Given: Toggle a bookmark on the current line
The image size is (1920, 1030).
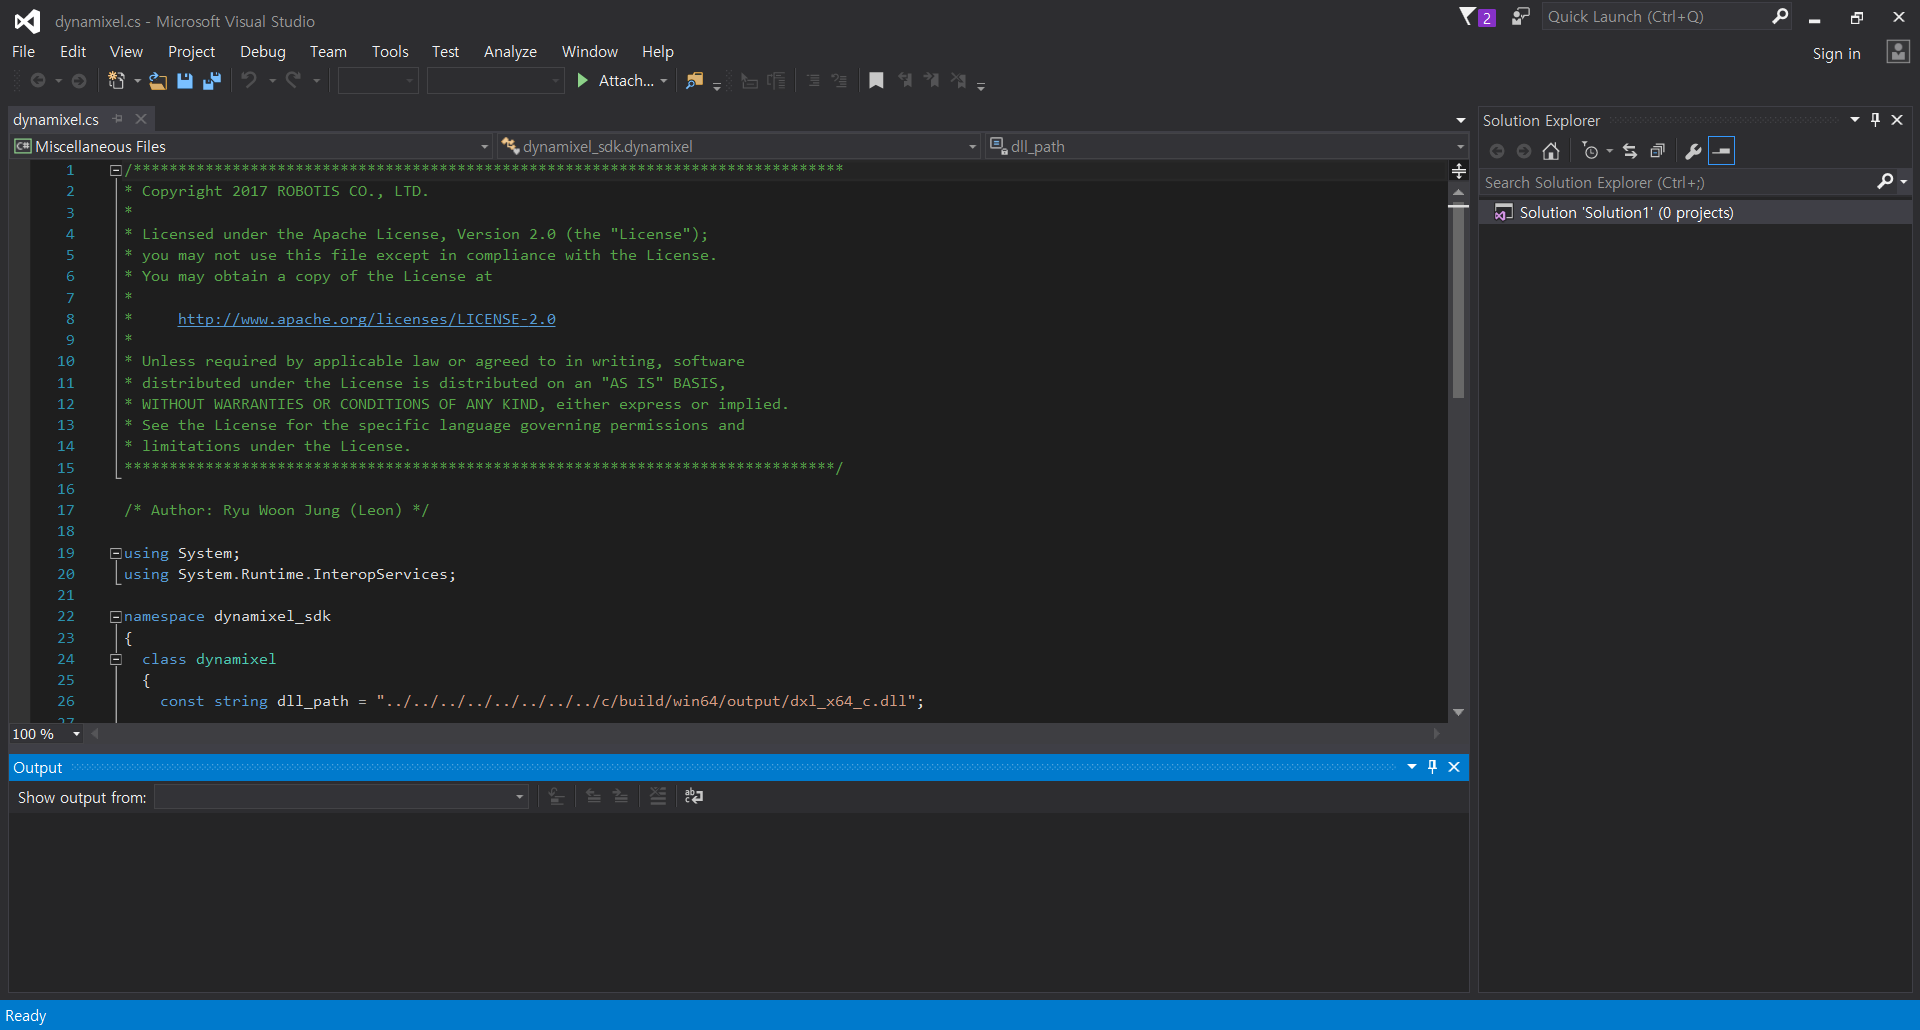Looking at the screenshot, I should pos(877,81).
